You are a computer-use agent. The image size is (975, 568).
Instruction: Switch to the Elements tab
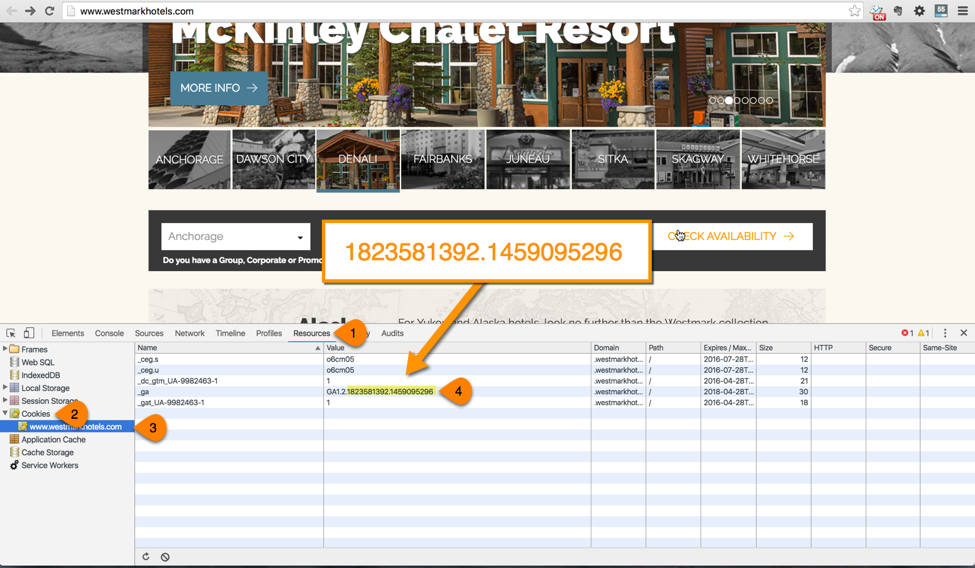(x=68, y=333)
